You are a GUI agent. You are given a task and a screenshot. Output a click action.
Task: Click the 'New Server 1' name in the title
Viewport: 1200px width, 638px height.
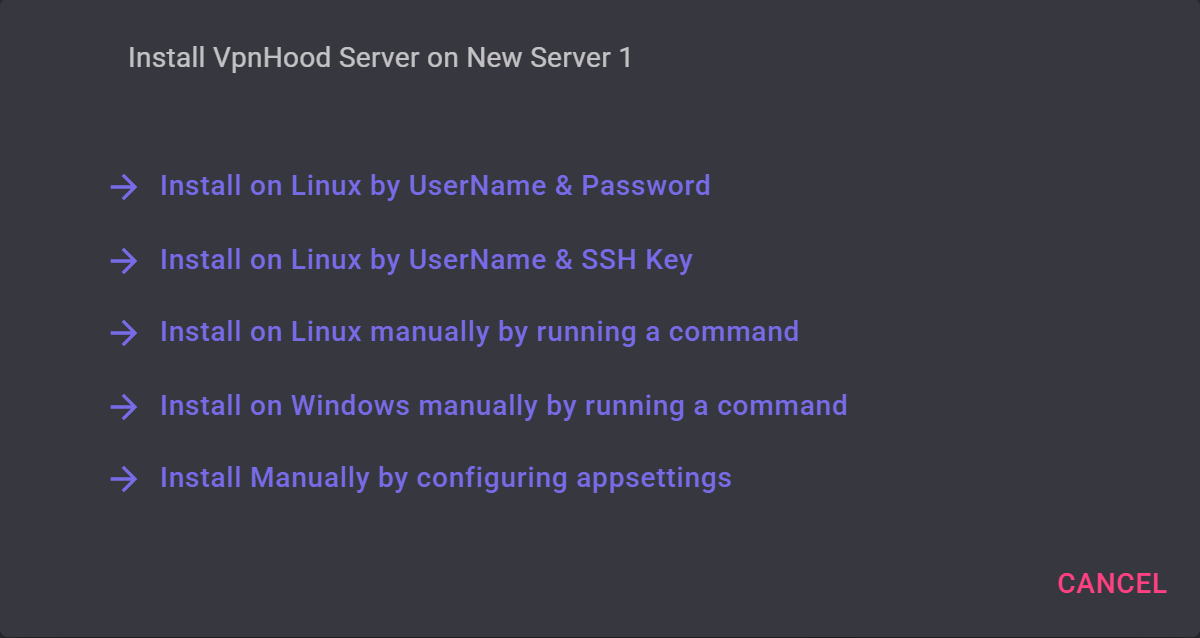pos(549,58)
